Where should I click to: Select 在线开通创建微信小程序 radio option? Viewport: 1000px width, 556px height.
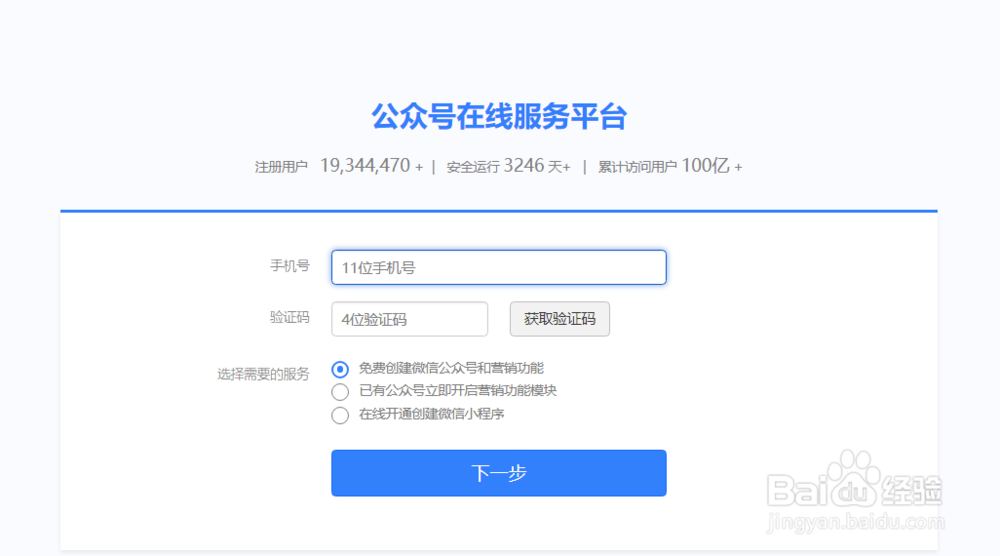pos(340,415)
